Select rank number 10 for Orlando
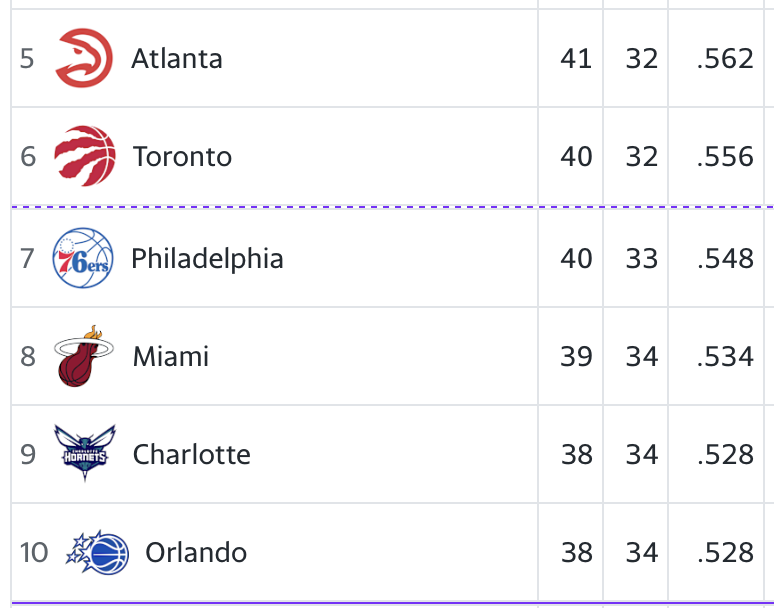This screenshot has height=608, width=774. [34, 552]
